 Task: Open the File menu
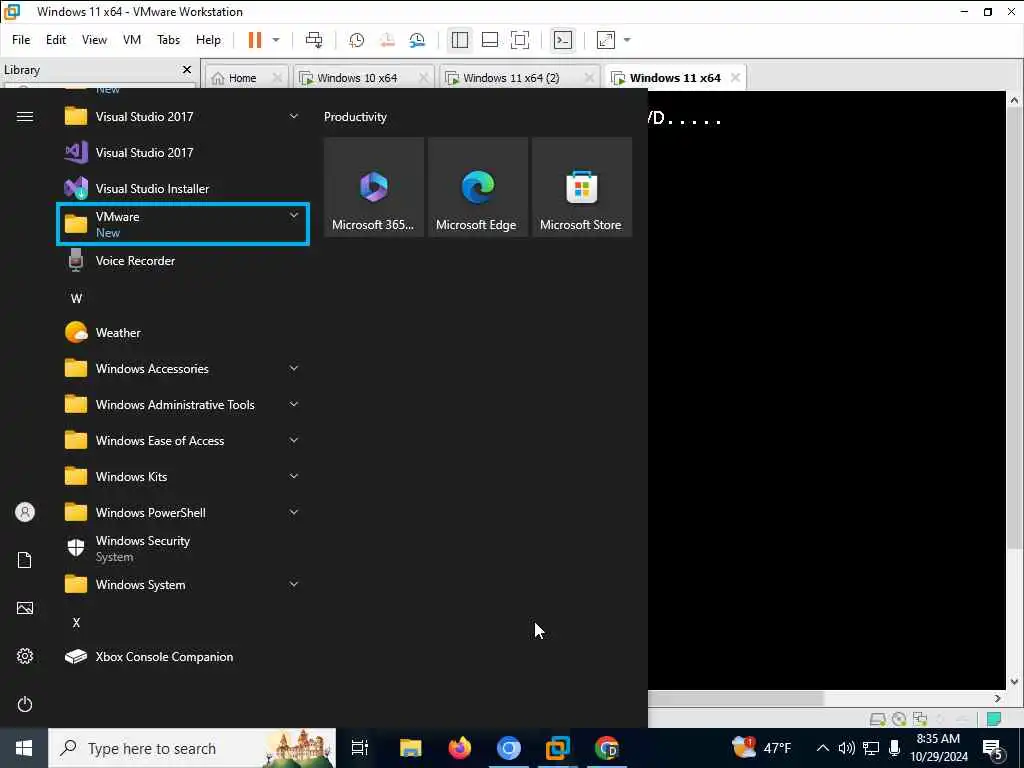click(x=21, y=40)
